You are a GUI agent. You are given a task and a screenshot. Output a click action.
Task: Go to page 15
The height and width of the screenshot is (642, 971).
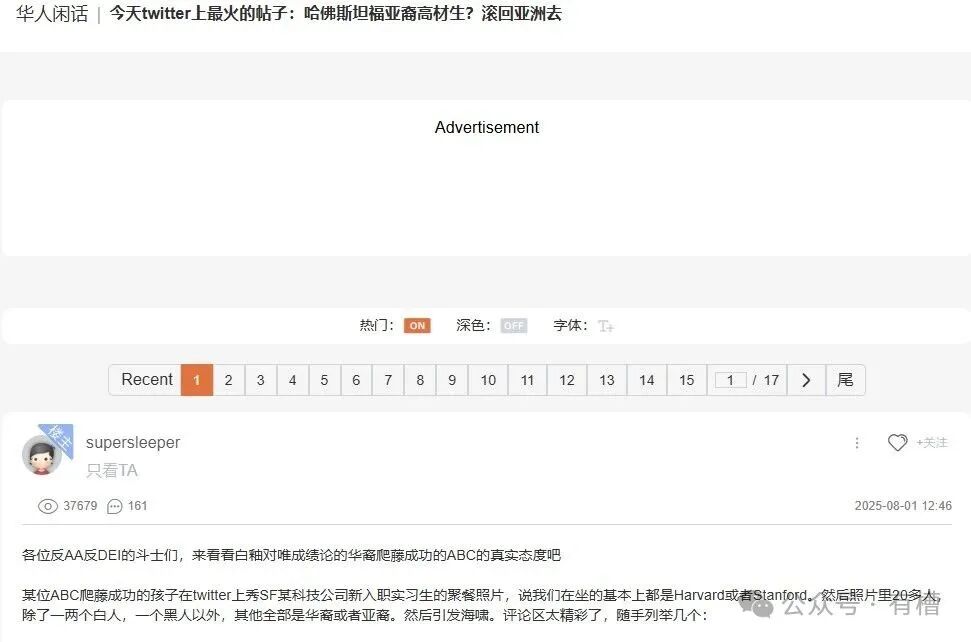pos(687,380)
